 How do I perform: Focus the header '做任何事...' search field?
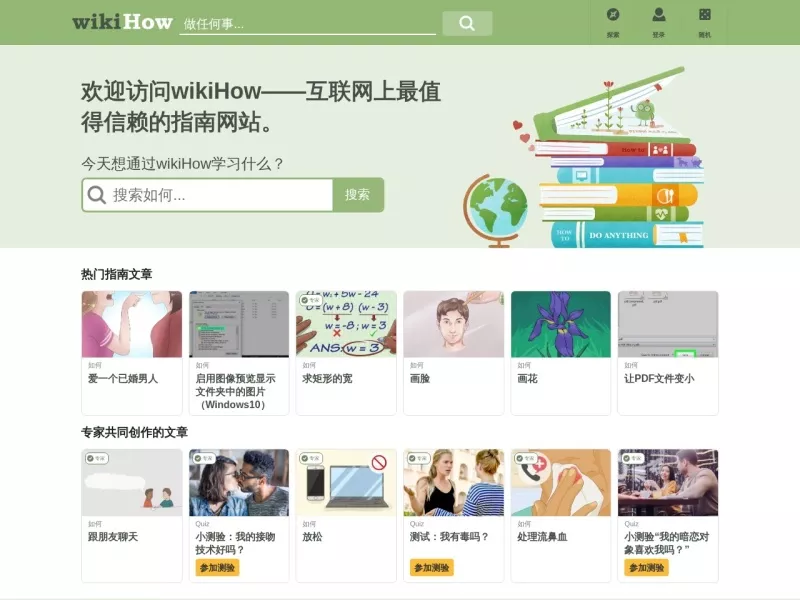308,23
